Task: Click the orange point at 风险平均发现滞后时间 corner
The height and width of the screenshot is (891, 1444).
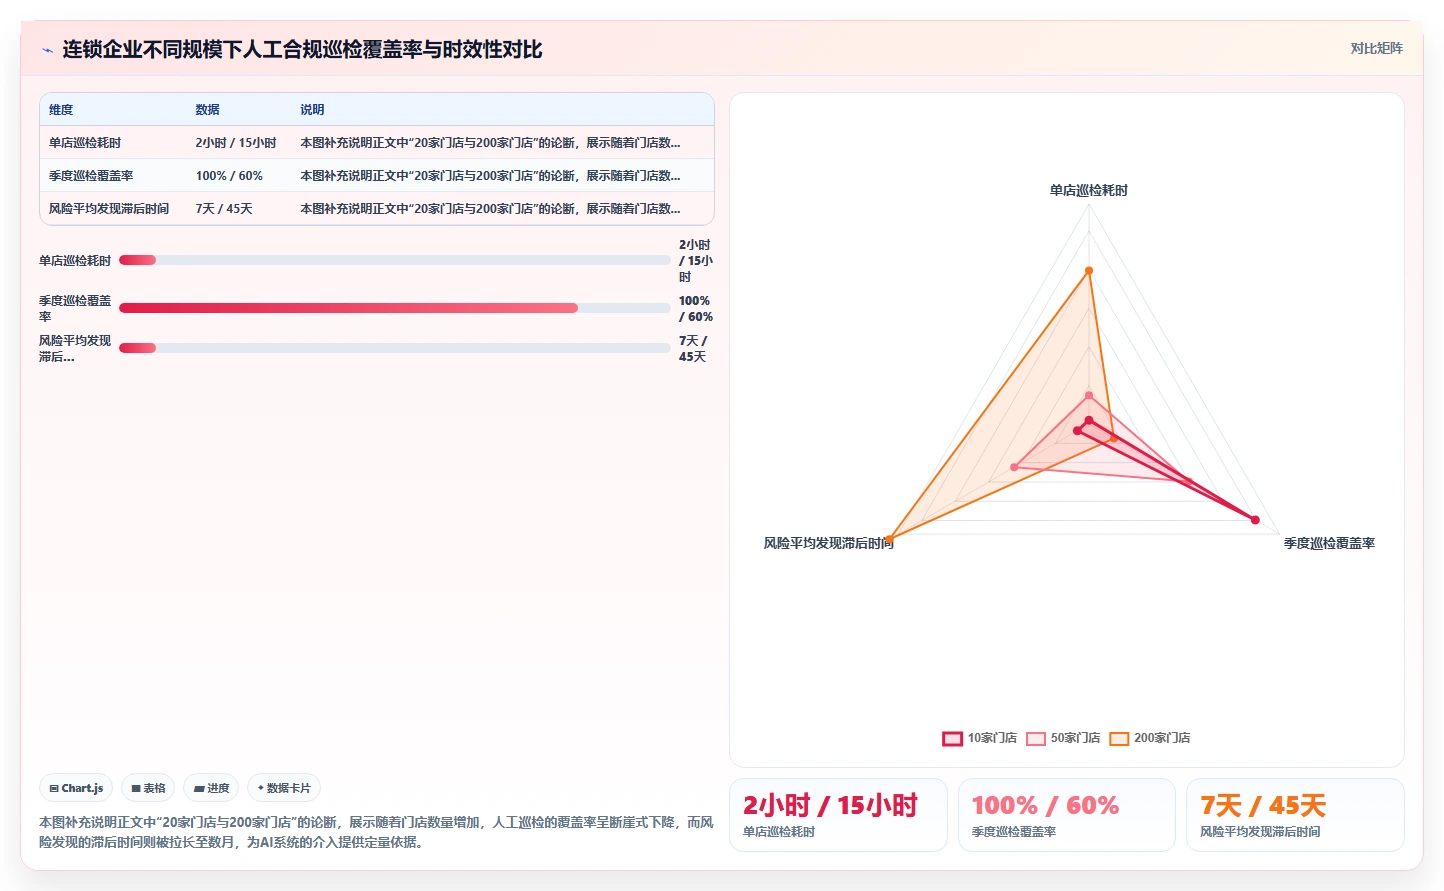Action: (x=889, y=540)
